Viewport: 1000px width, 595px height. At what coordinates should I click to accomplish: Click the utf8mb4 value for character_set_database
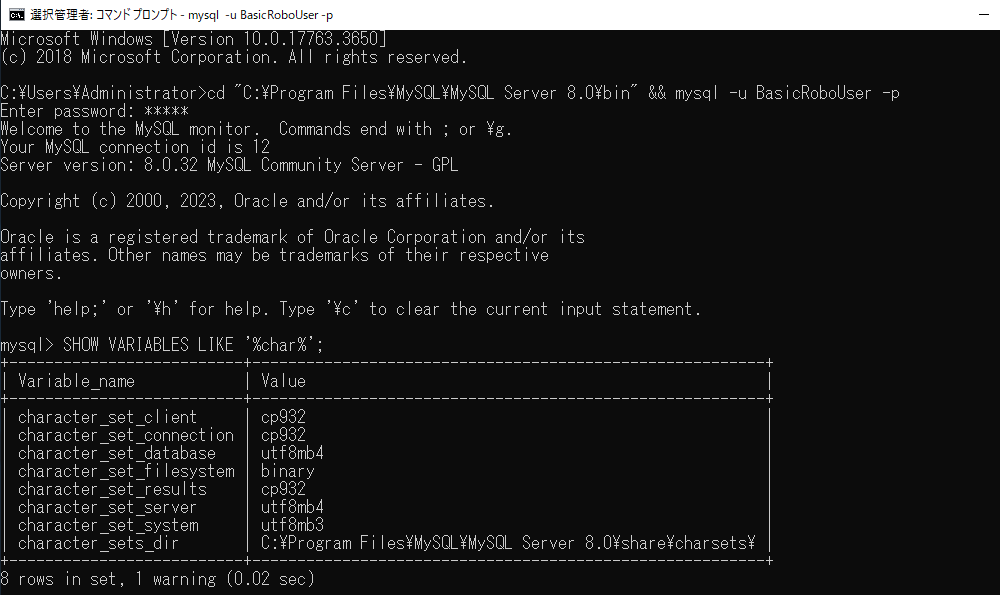point(292,453)
